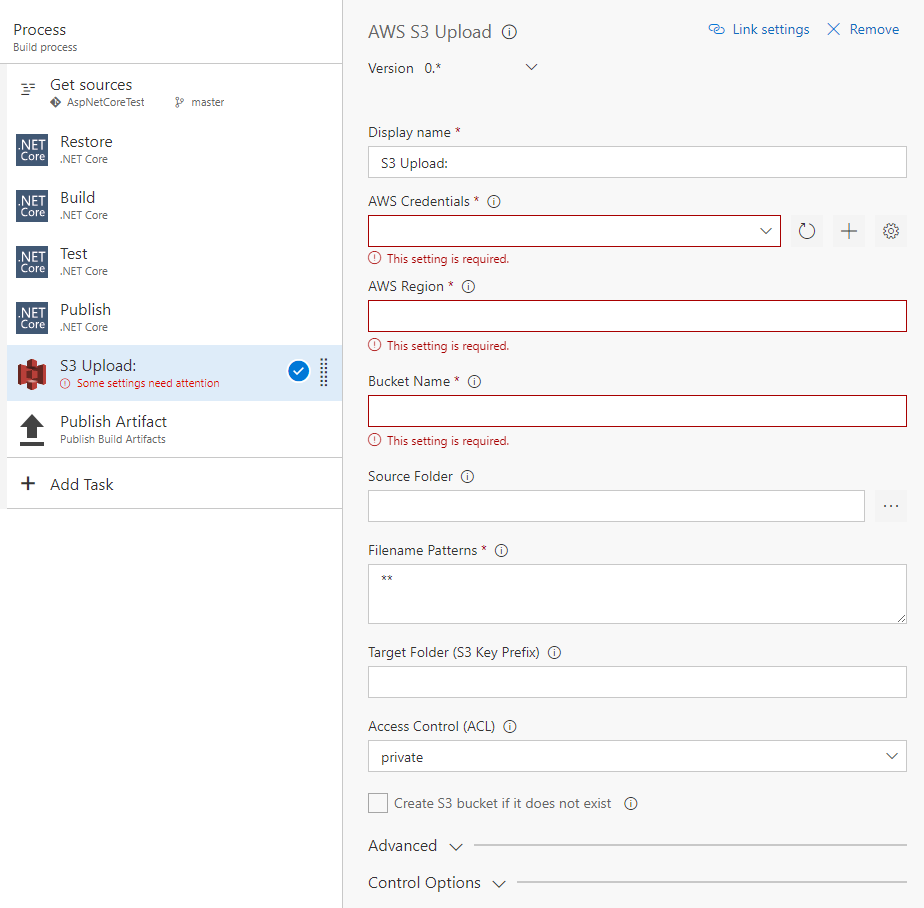Image resolution: width=924 pixels, height=908 pixels.
Task: Click the info icon next to Filename Patterns
Action: 501,550
